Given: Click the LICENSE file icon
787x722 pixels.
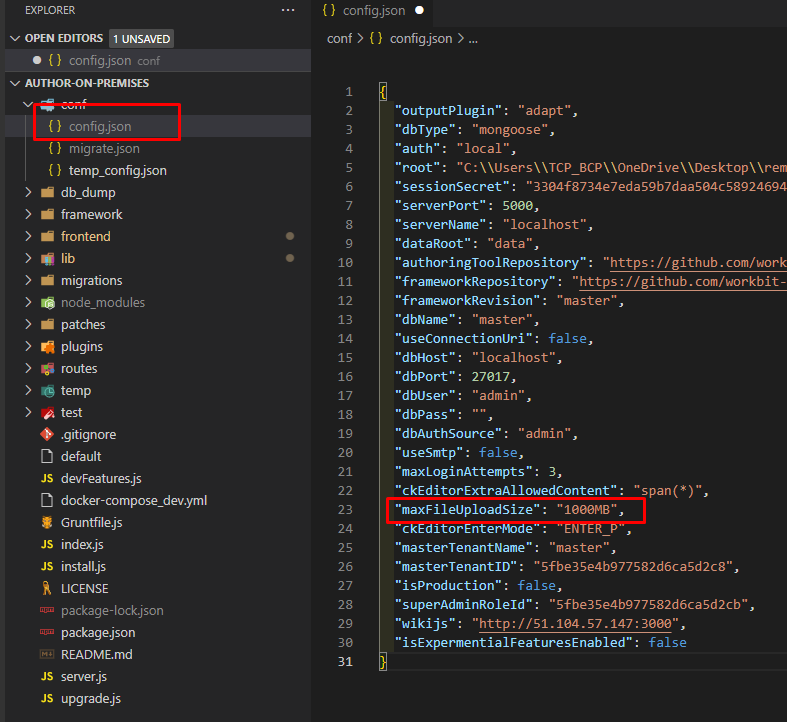Looking at the screenshot, I should [x=47, y=588].
